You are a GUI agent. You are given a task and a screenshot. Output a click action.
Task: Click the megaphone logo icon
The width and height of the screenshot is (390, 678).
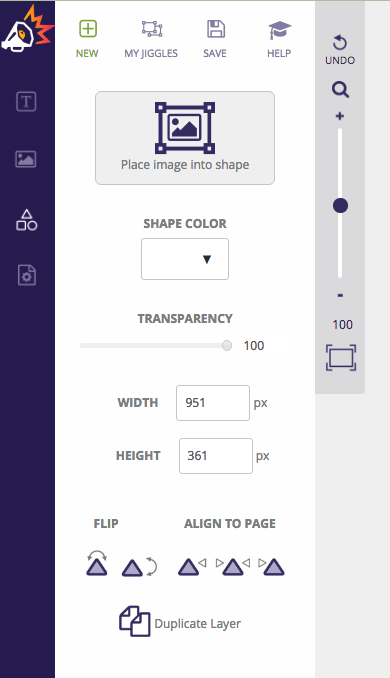point(27,29)
